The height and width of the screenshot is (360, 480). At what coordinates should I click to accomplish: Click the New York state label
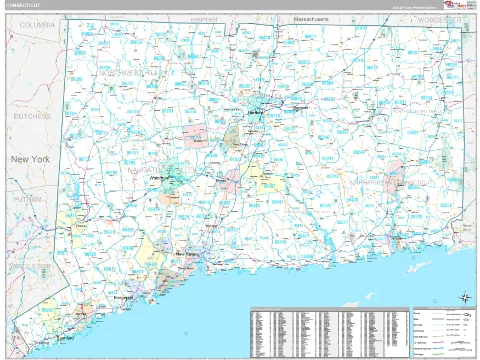(x=30, y=159)
